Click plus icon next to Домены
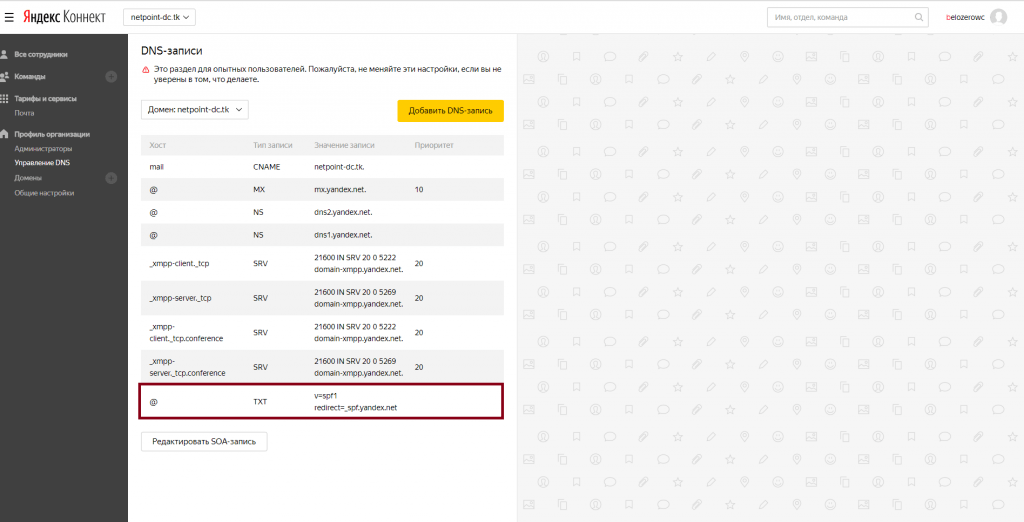 tap(111, 178)
